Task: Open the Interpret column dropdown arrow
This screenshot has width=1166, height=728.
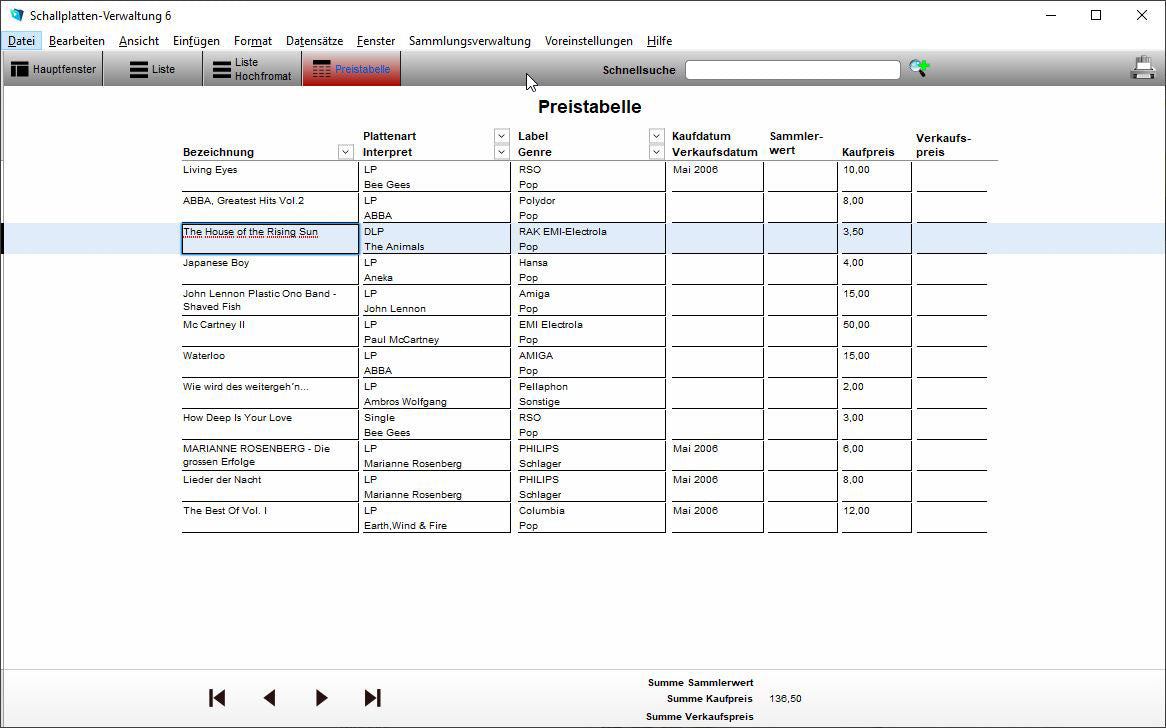Action: 502,152
